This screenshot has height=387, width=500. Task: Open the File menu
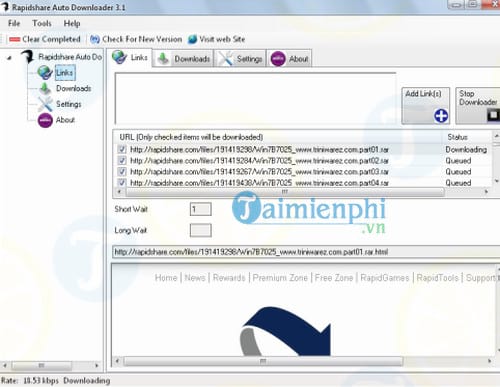click(14, 23)
